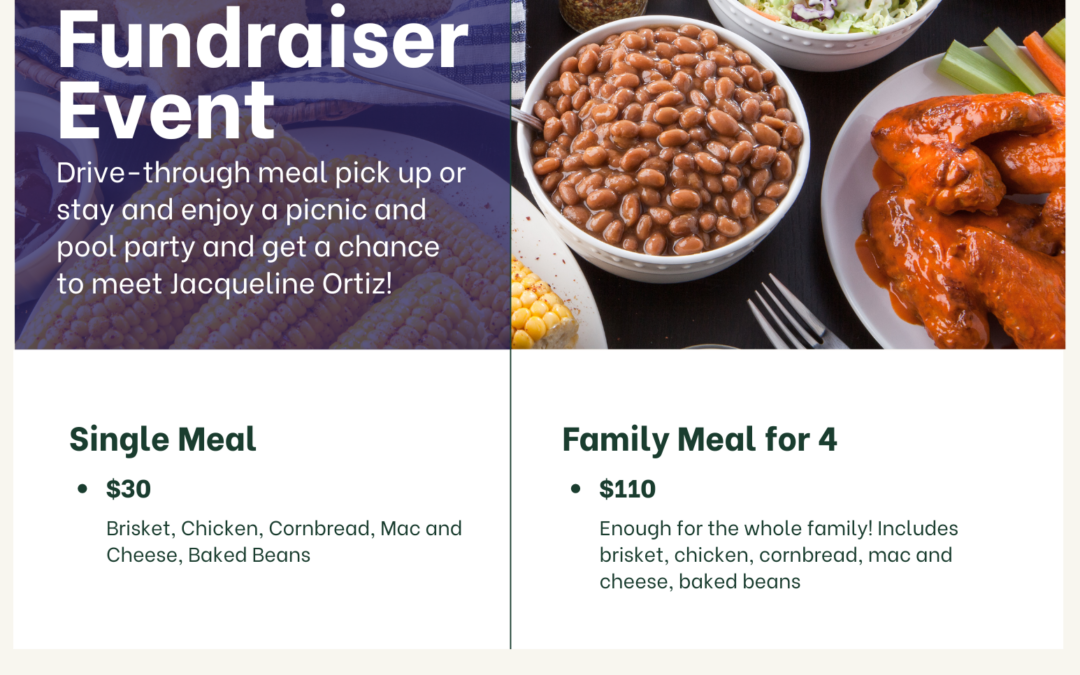Image resolution: width=1080 pixels, height=675 pixels.
Task: Select the Single Meal menu items text
Action: pos(284,541)
